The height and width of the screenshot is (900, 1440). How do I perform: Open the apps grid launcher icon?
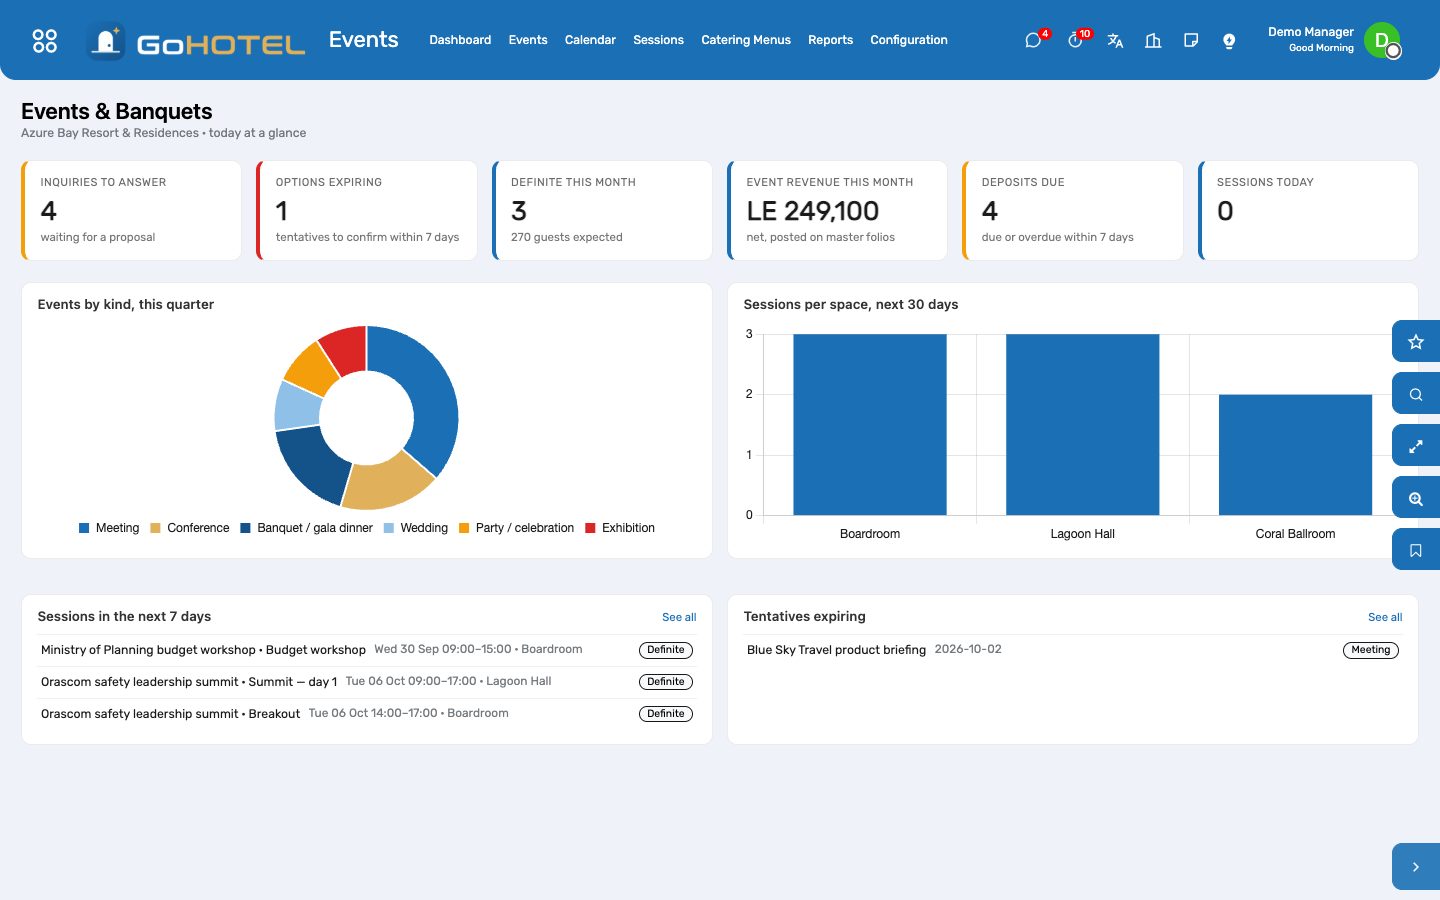pos(45,40)
